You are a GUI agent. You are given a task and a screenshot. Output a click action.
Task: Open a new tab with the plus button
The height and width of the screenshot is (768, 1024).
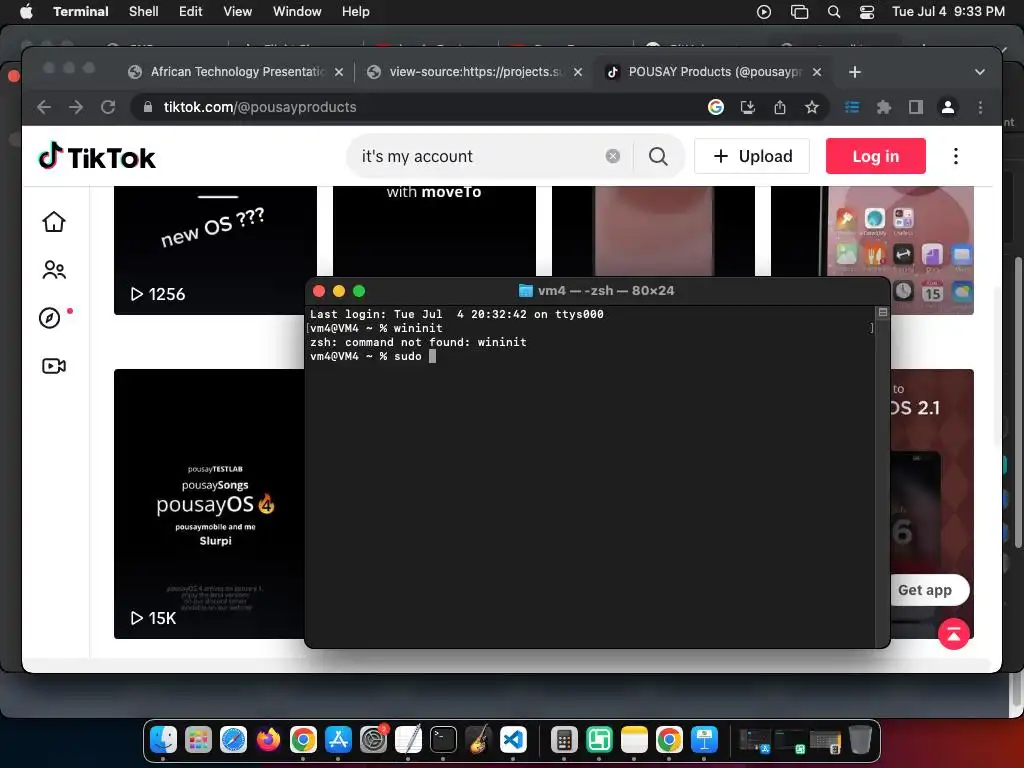(855, 72)
